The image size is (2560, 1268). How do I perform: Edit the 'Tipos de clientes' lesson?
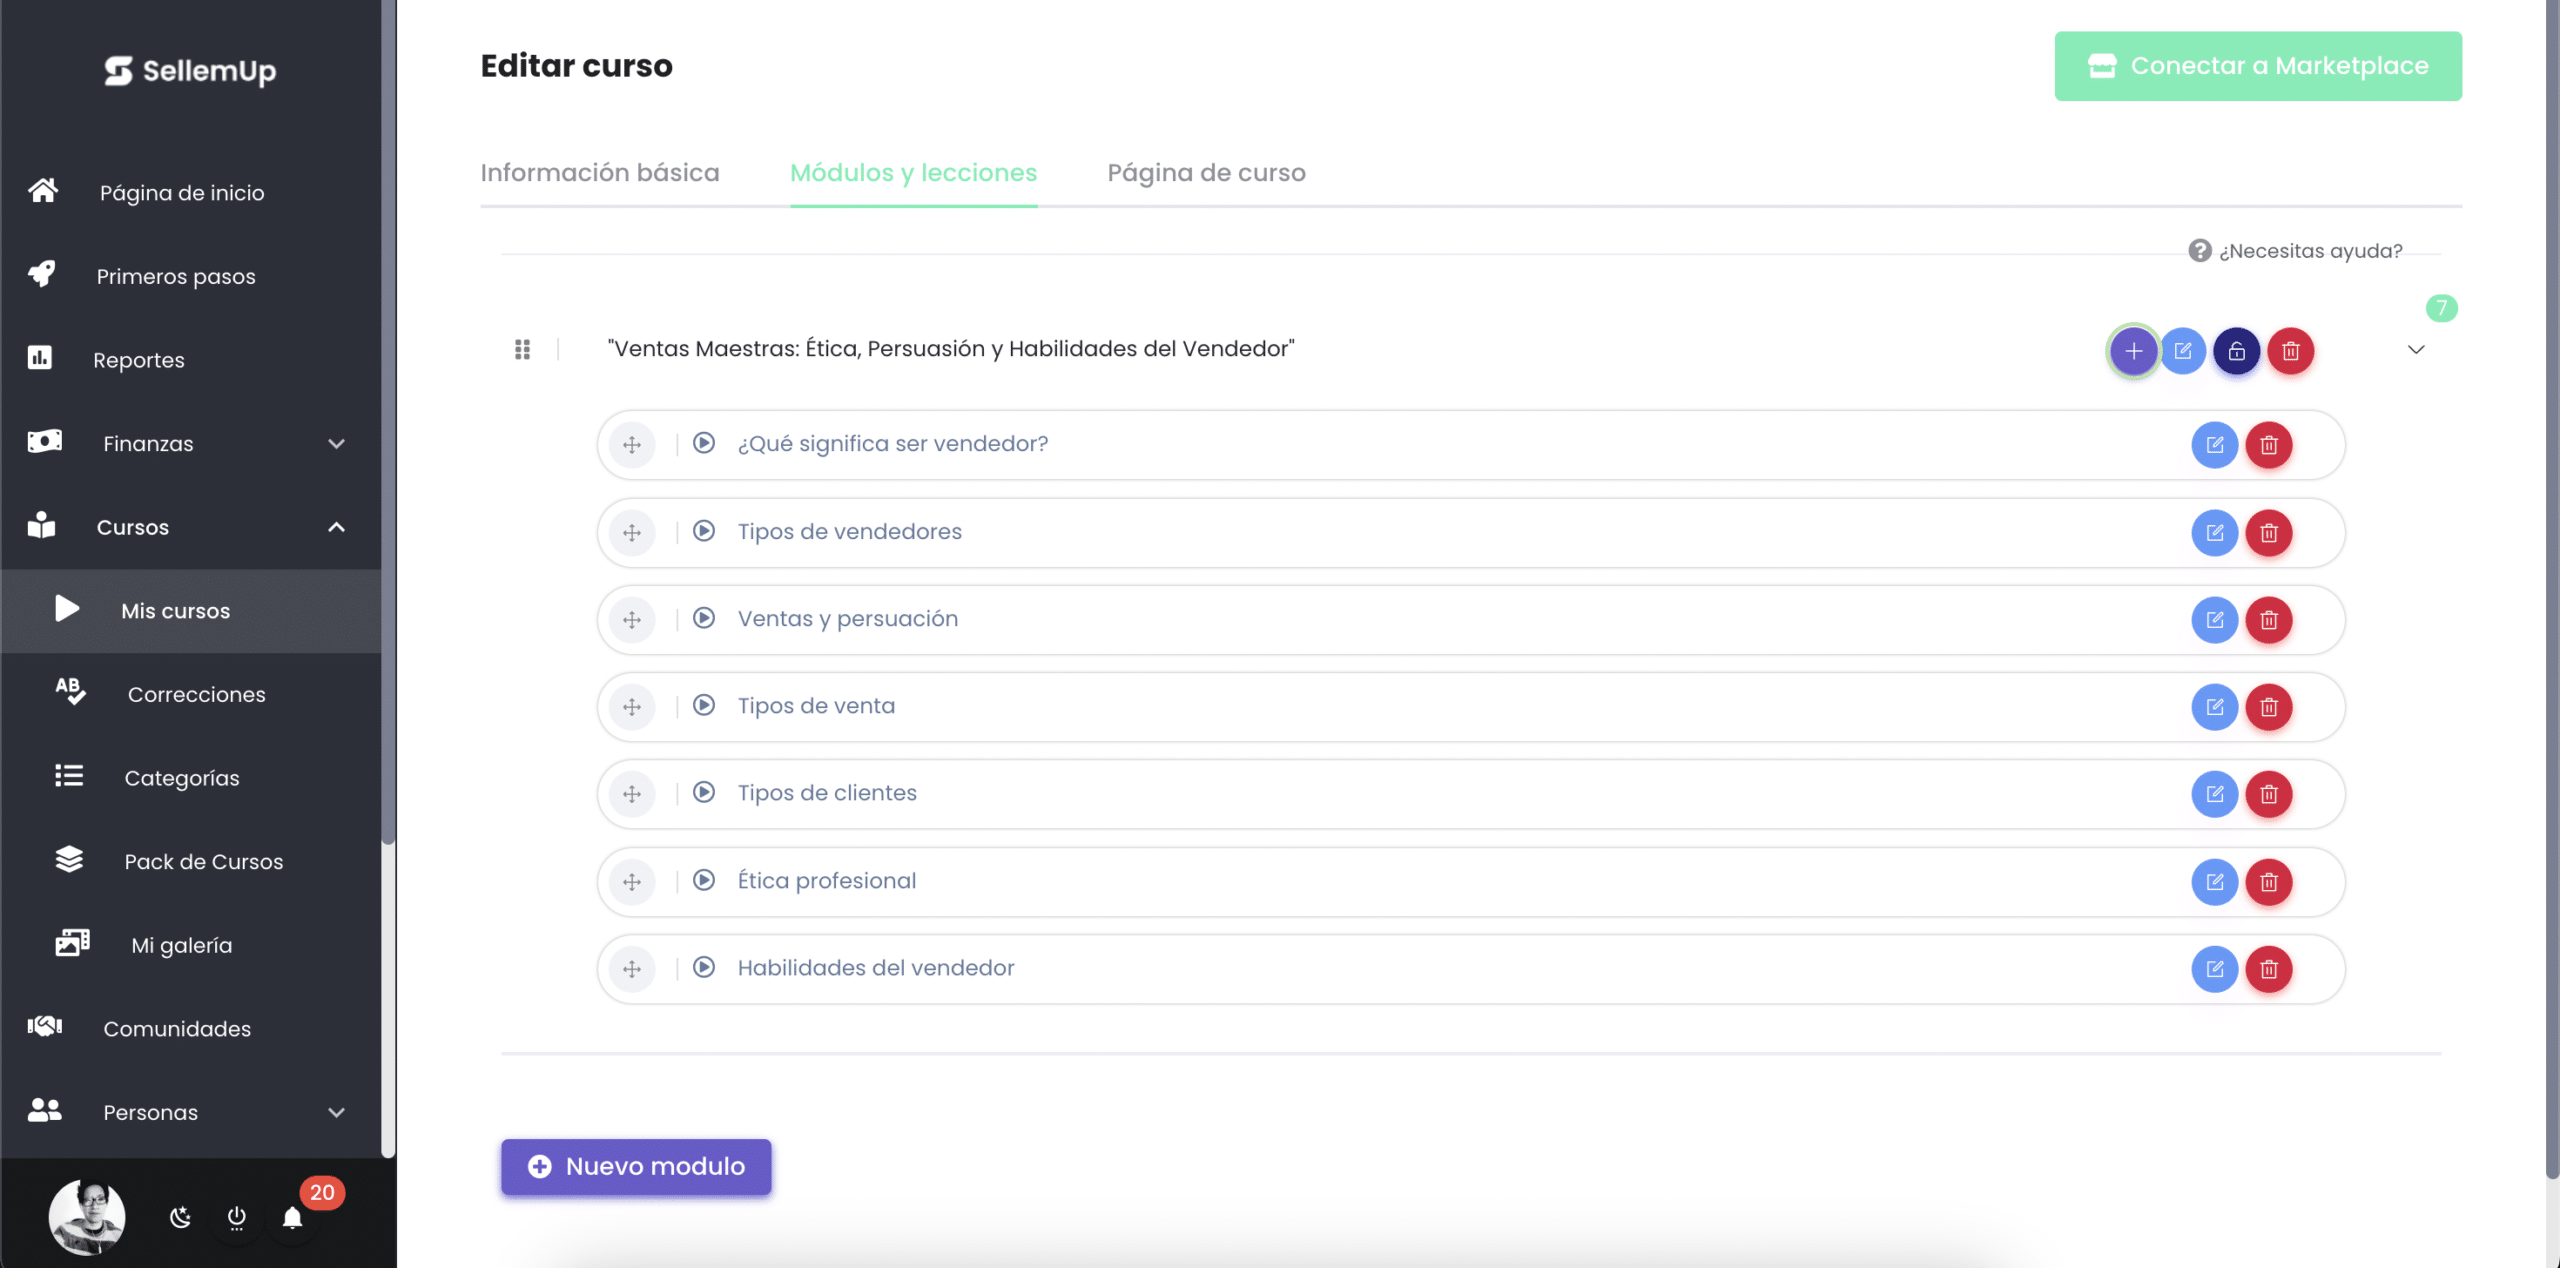[x=2215, y=794]
